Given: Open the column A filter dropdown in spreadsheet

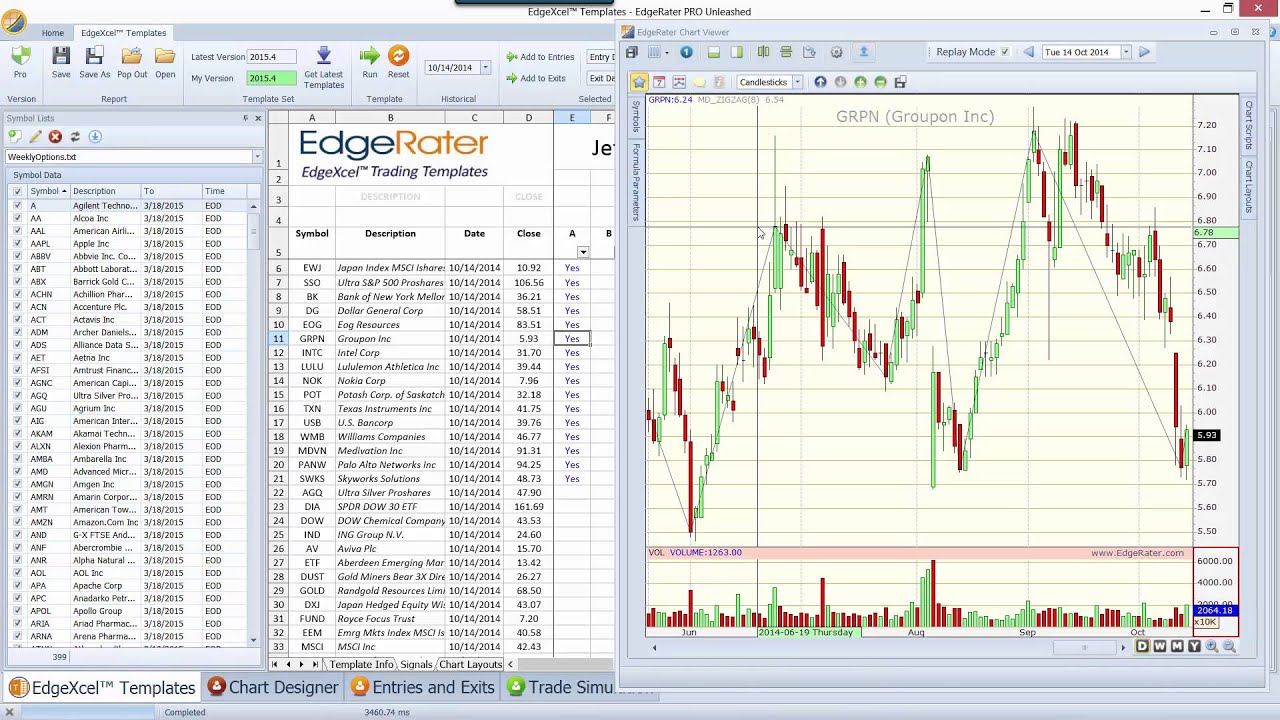Looking at the screenshot, I should (x=583, y=252).
